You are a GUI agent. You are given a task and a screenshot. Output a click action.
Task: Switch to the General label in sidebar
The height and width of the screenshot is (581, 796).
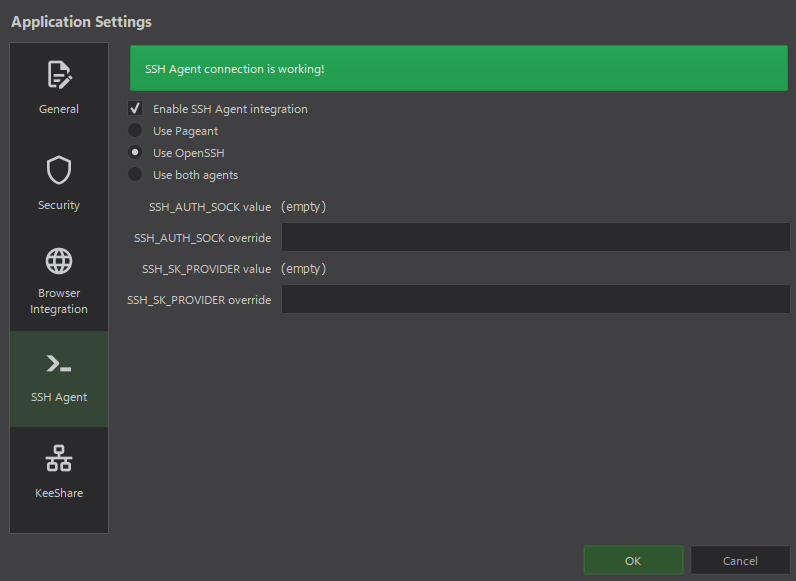(59, 109)
